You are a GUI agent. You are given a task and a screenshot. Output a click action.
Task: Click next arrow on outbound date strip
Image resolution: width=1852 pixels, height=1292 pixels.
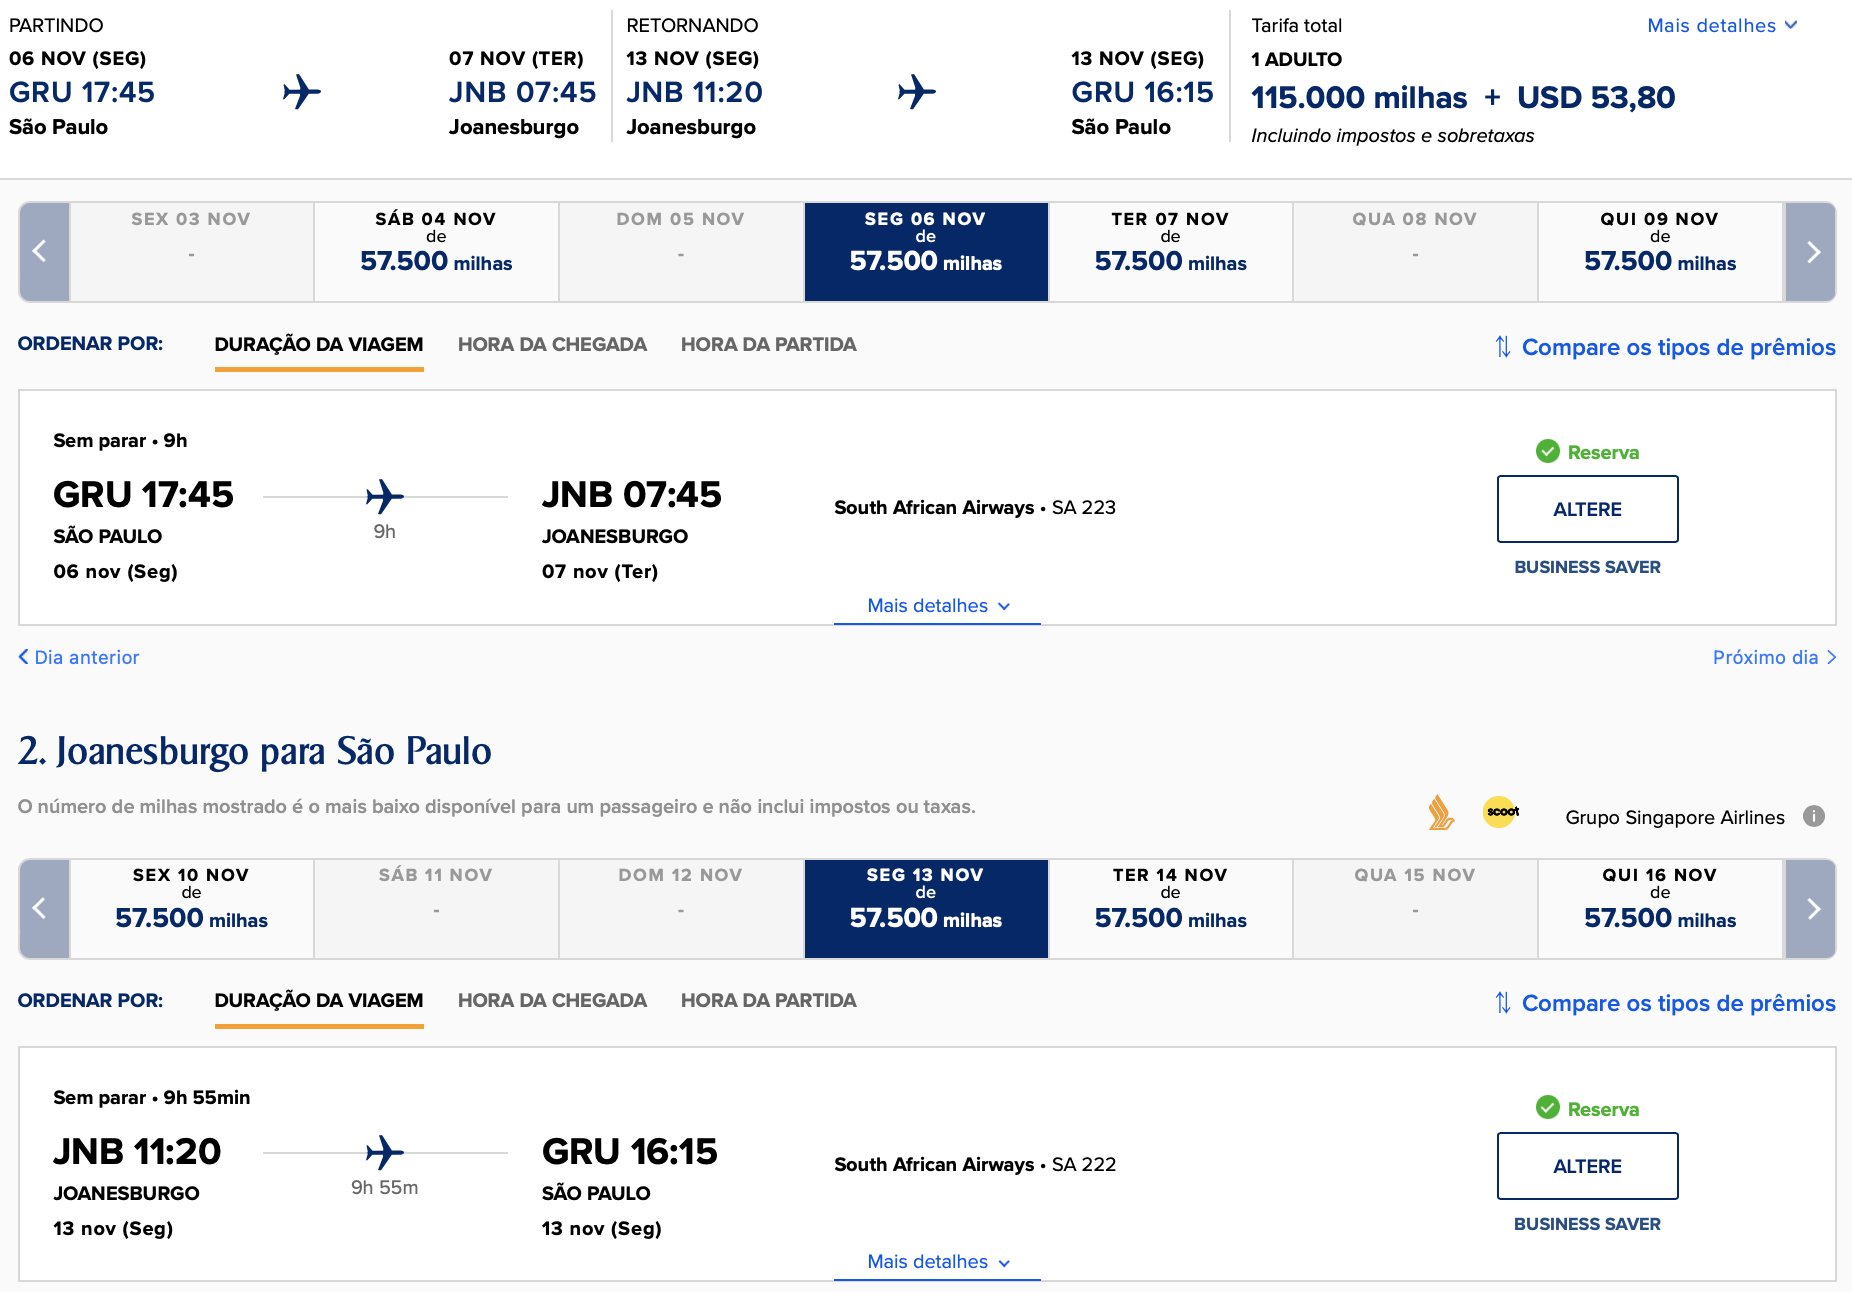point(1810,252)
